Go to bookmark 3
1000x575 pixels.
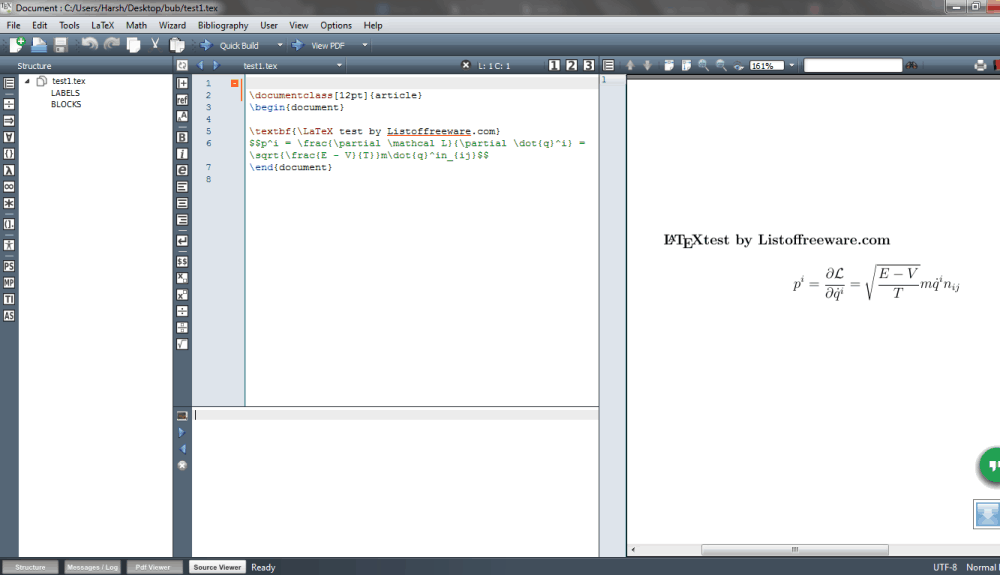[589, 65]
